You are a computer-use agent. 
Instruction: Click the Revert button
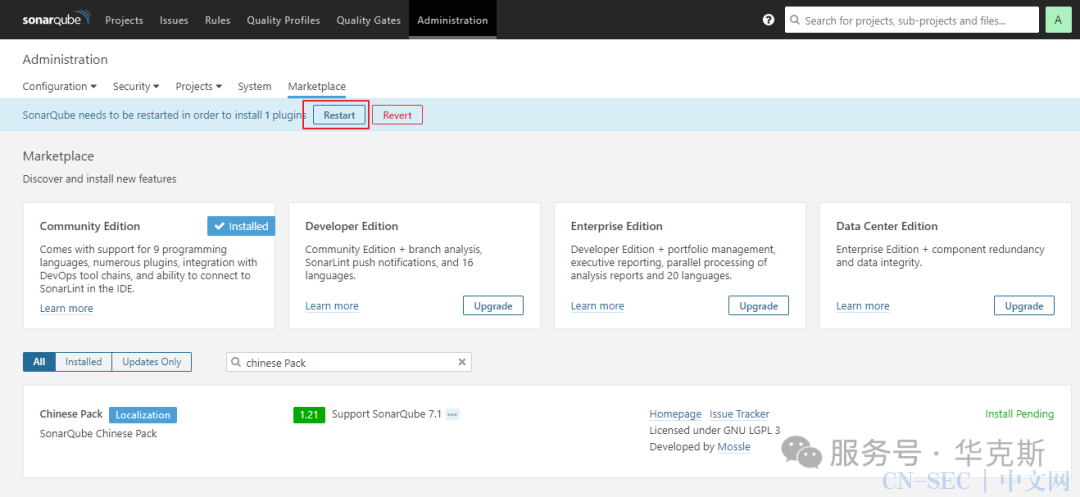[x=397, y=115]
